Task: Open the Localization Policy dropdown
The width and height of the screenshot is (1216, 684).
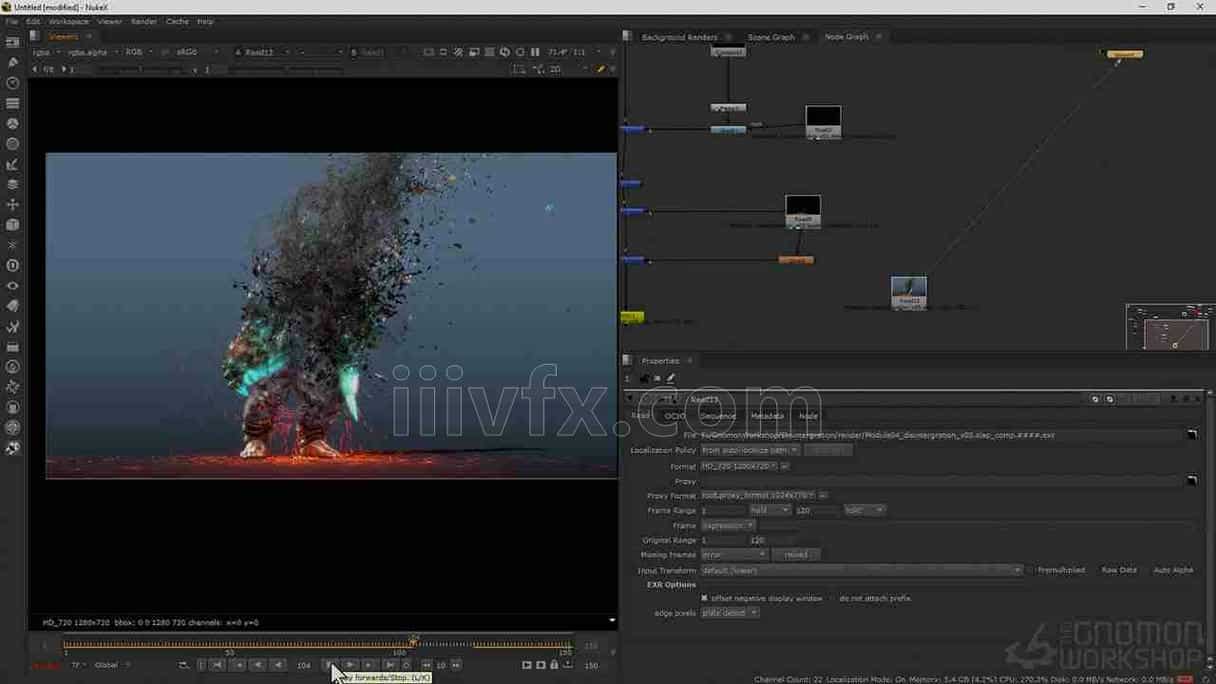Action: (749, 450)
